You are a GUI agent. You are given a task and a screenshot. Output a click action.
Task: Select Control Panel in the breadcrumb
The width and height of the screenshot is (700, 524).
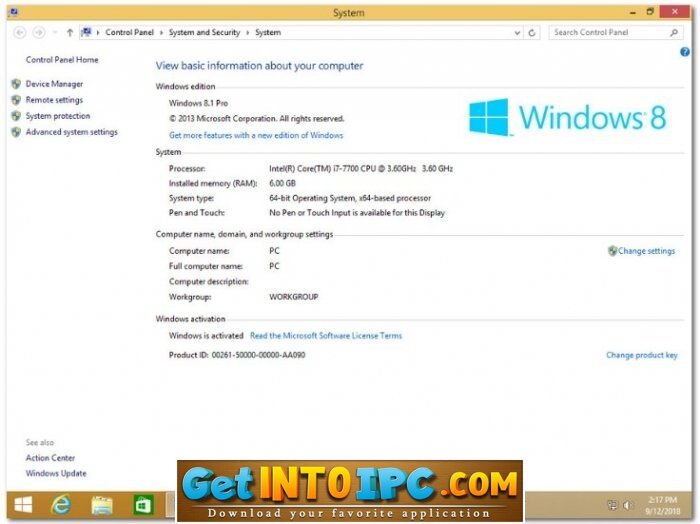[129, 33]
